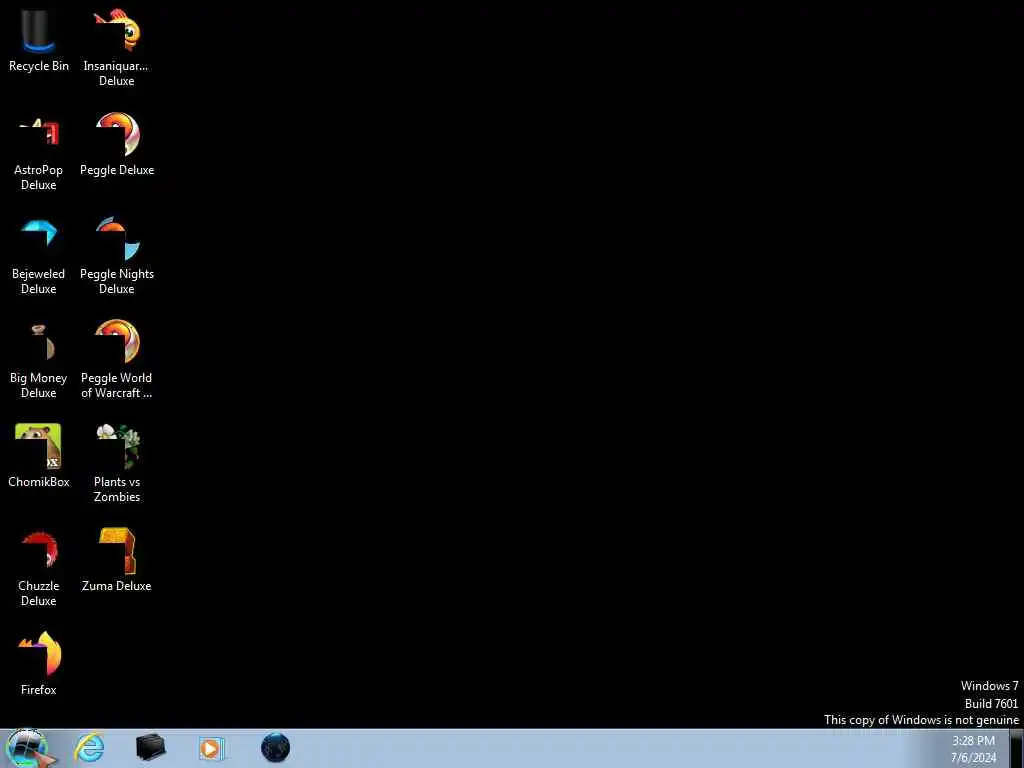Select the ChomikBox desktop icon
The image size is (1024, 768).
pos(39,446)
